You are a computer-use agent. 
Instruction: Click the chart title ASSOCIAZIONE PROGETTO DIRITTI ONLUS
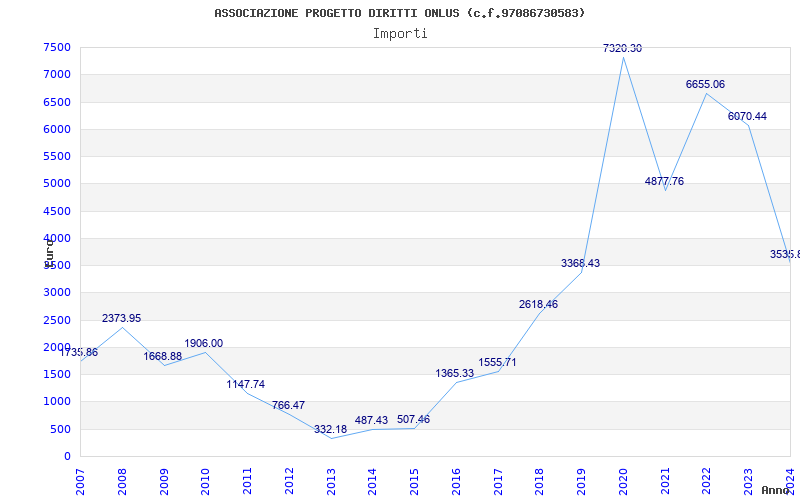[399, 13]
